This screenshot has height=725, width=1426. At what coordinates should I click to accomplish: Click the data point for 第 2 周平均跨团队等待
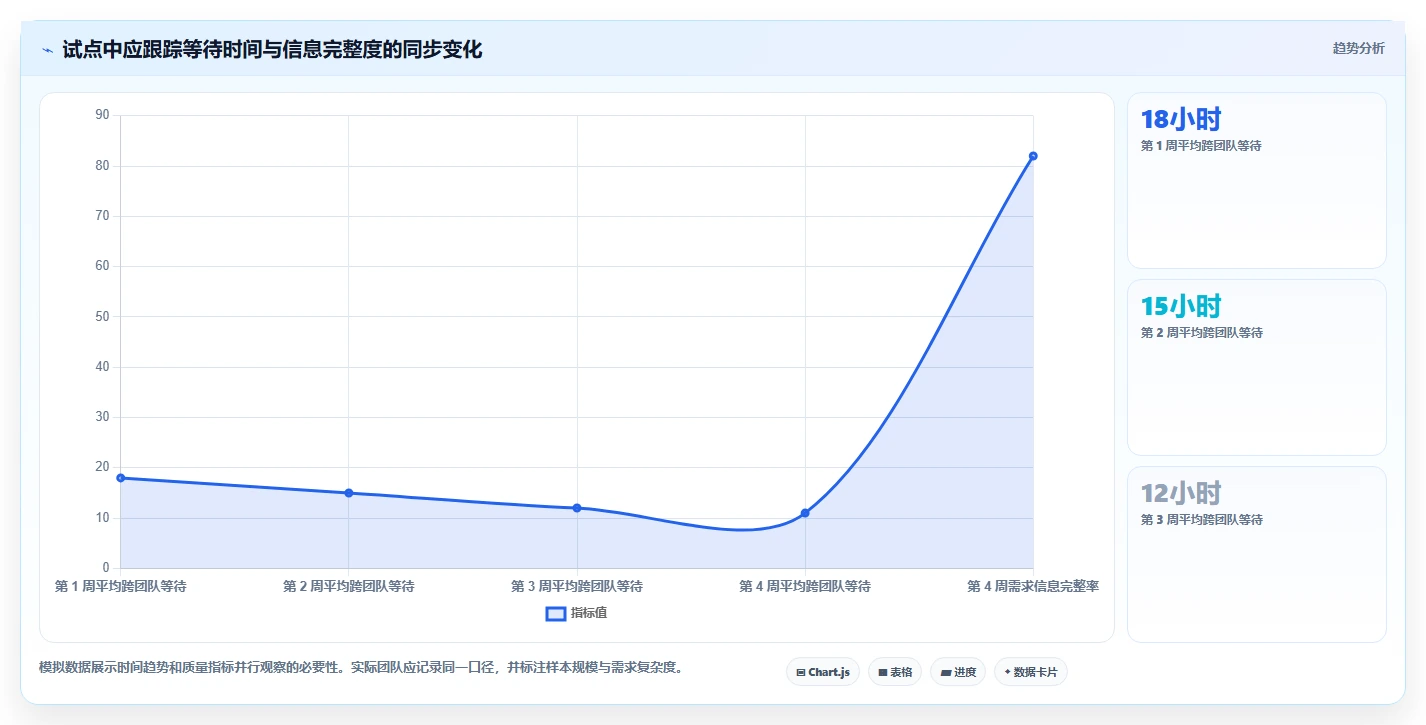tap(349, 493)
